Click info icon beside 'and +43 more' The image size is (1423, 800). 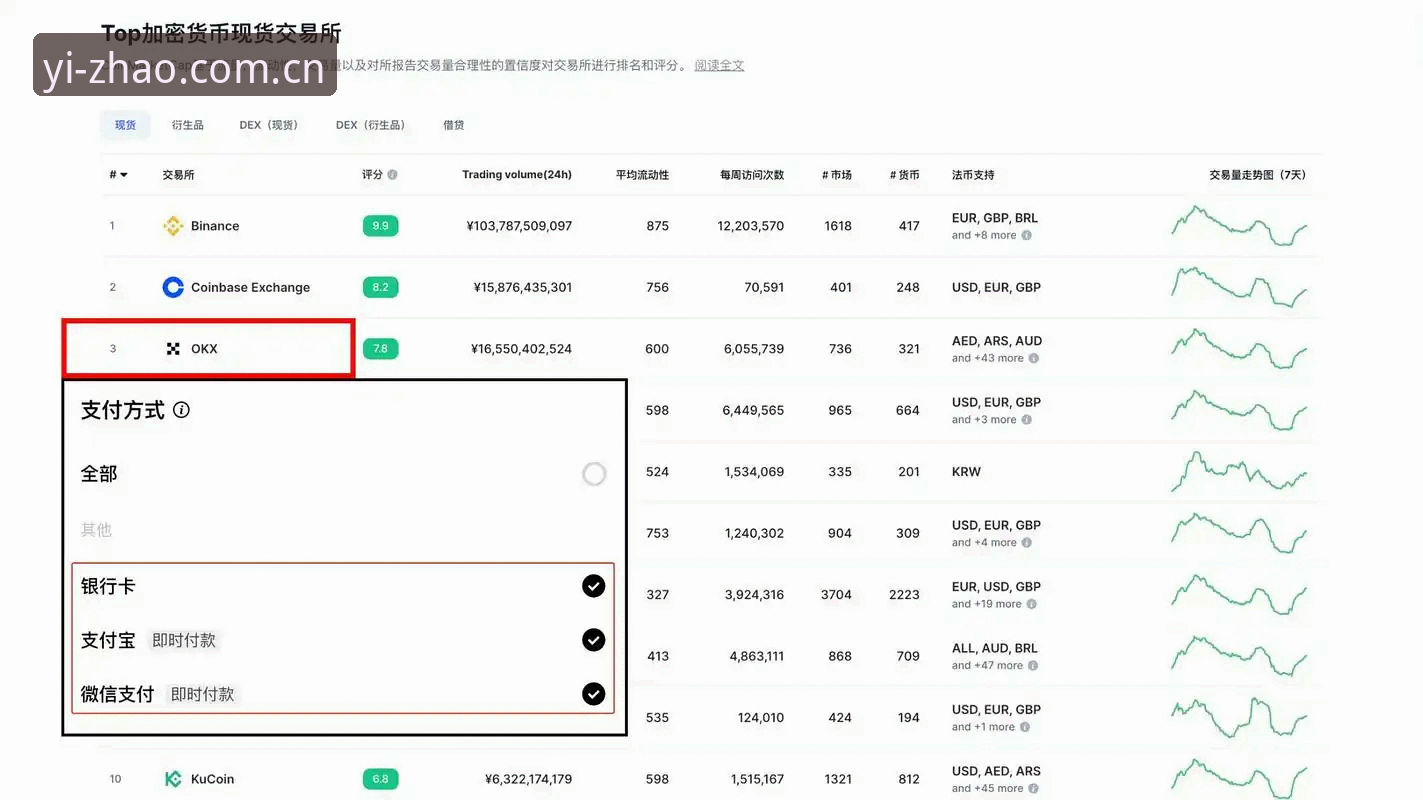pyautogui.click(x=1033, y=358)
